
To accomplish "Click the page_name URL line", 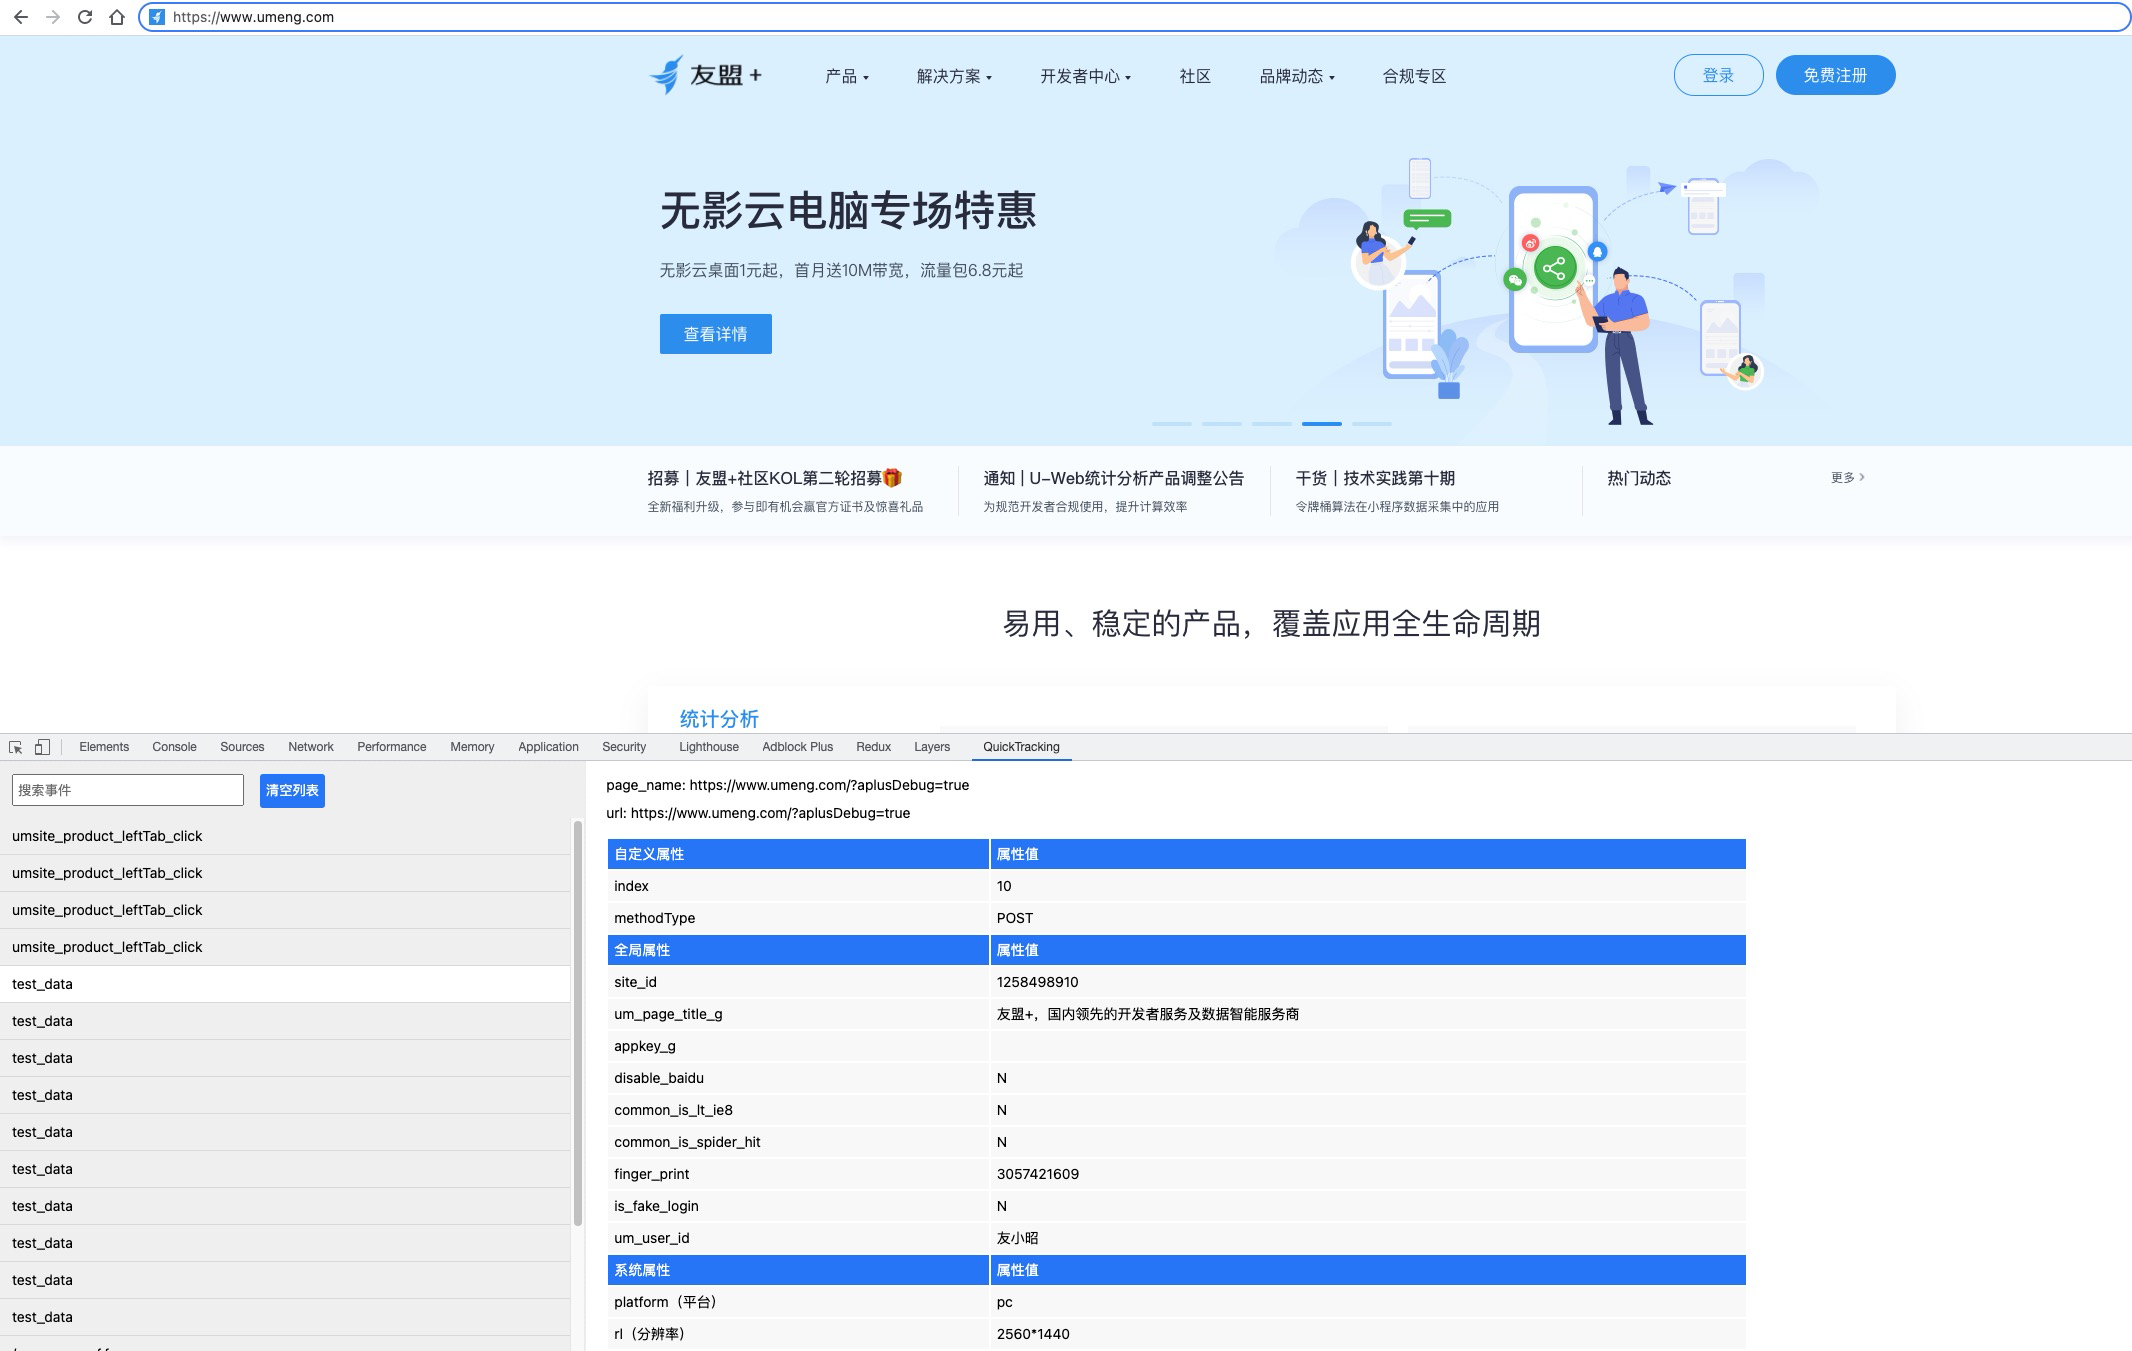I will (x=787, y=785).
